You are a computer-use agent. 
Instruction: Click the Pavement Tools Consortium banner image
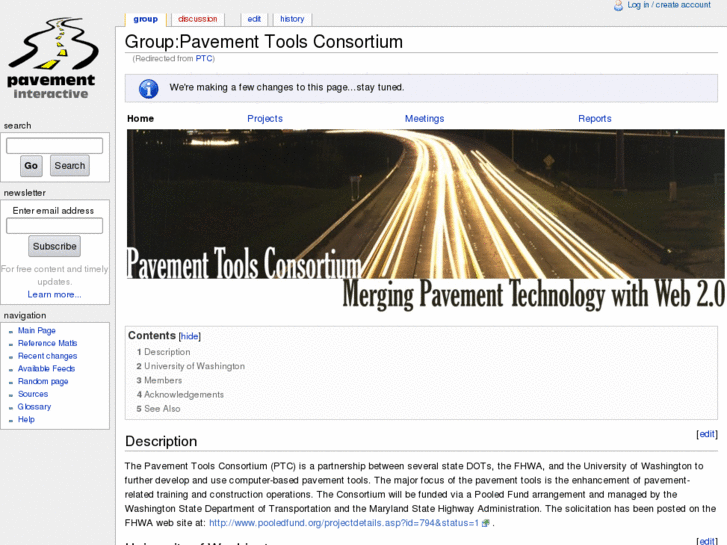coord(425,218)
